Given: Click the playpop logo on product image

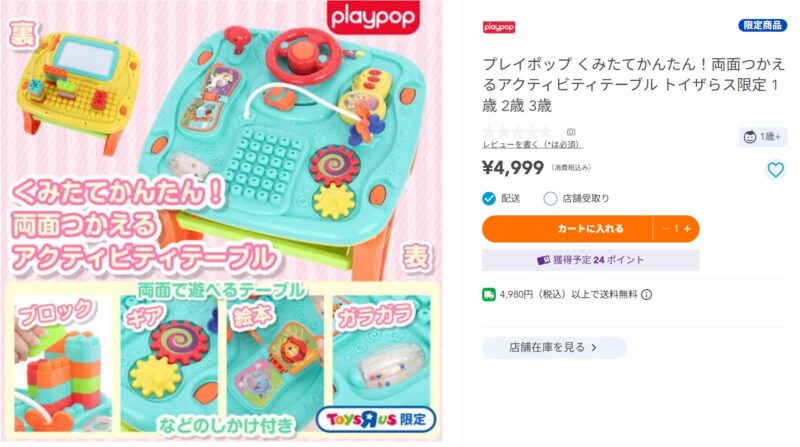Looking at the screenshot, I should click(x=373, y=18).
